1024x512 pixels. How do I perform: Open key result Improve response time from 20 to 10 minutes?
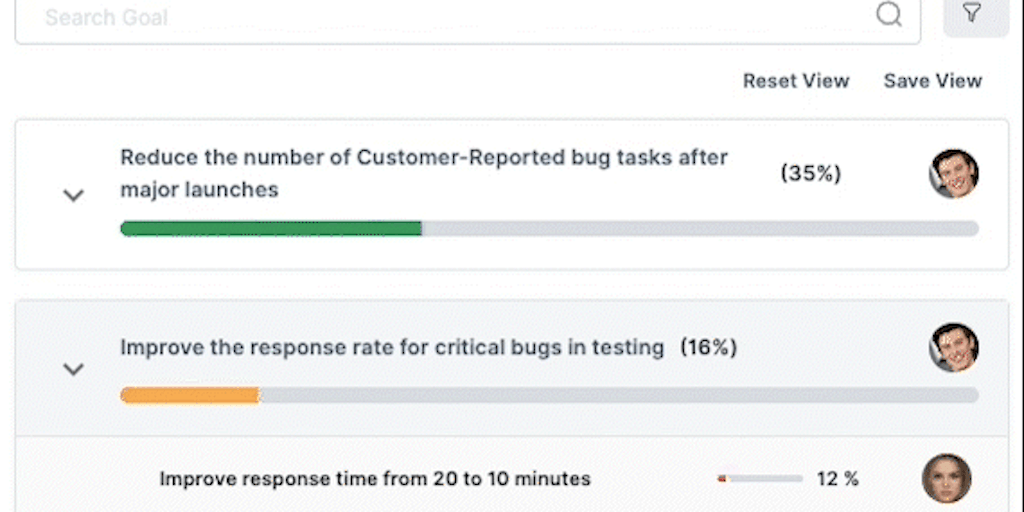click(375, 479)
